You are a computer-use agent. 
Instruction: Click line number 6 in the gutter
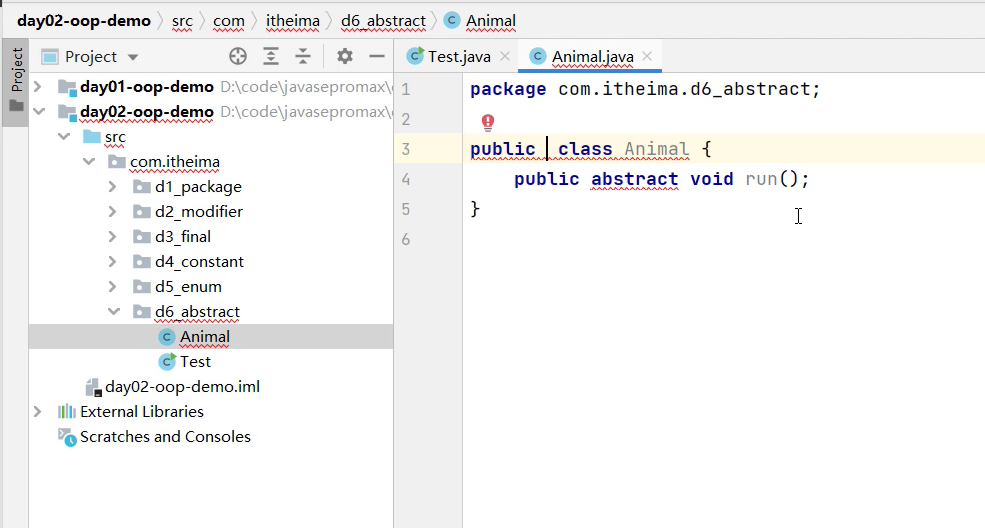pos(406,240)
